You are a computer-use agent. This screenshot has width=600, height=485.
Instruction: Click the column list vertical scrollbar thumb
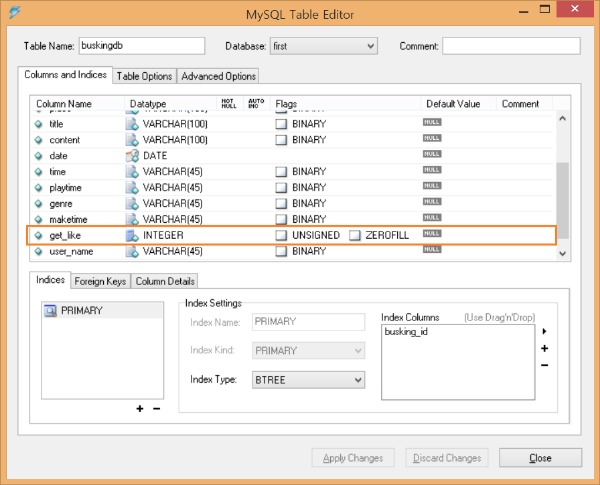click(562, 200)
